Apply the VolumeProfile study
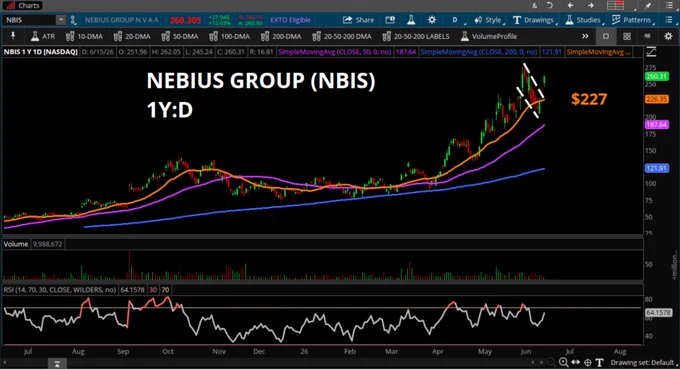The width and height of the screenshot is (680, 369). pyautogui.click(x=488, y=36)
